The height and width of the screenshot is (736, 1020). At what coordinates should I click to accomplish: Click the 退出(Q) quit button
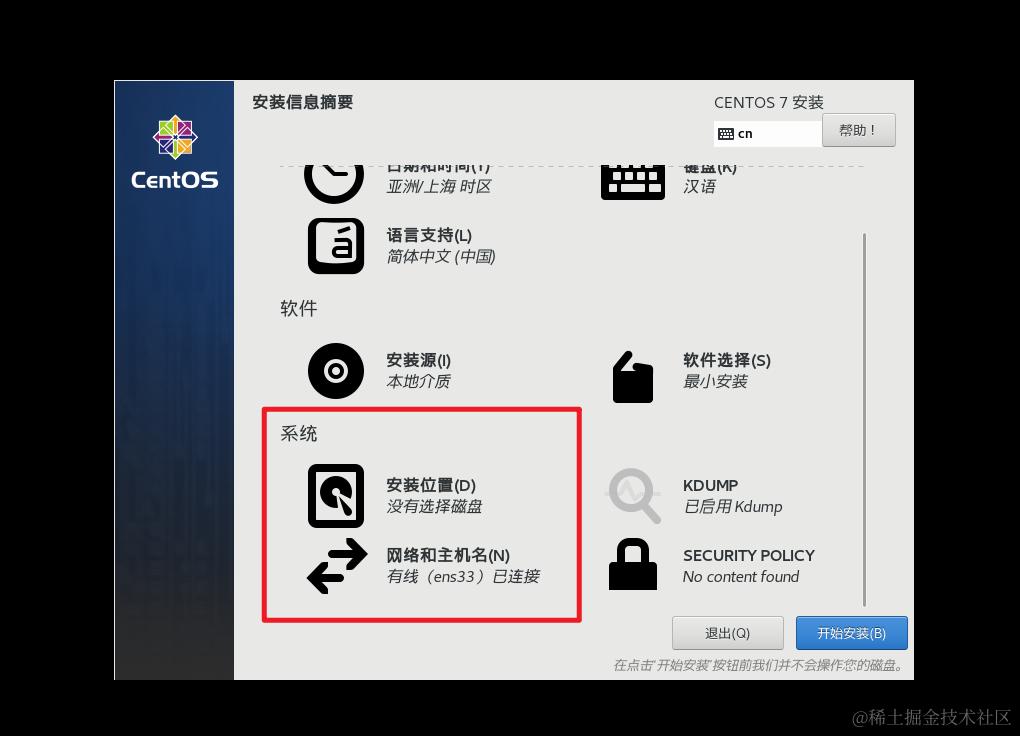point(727,633)
